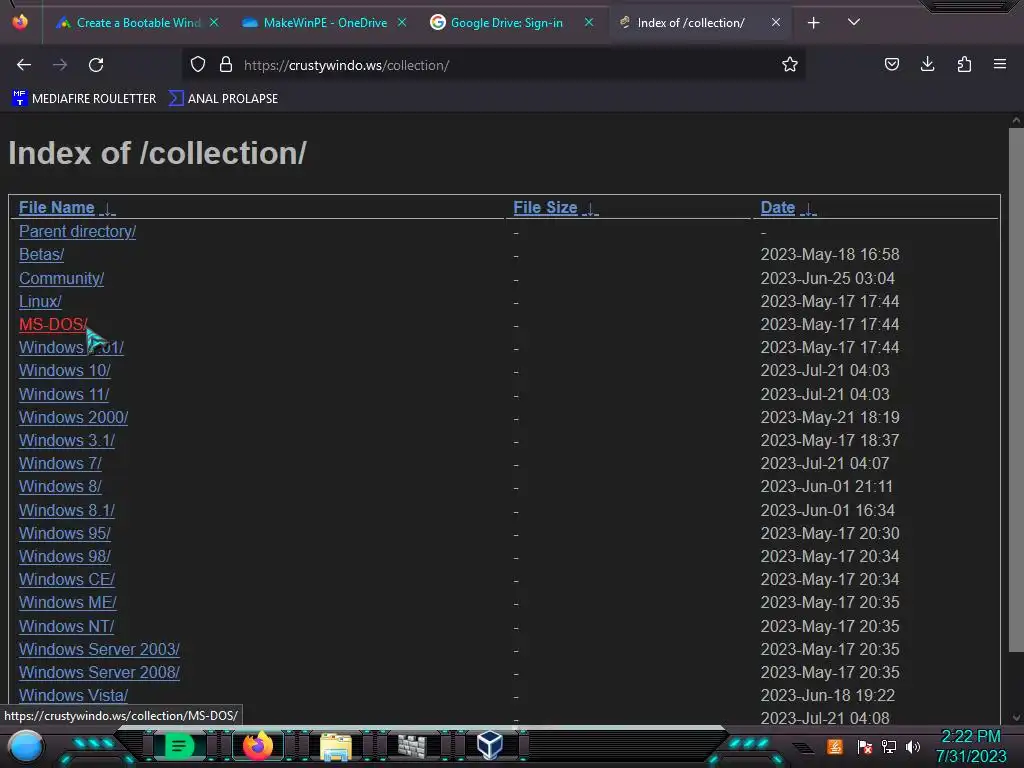Open the Windows 10/ folder
The height and width of the screenshot is (768, 1024).
click(65, 371)
